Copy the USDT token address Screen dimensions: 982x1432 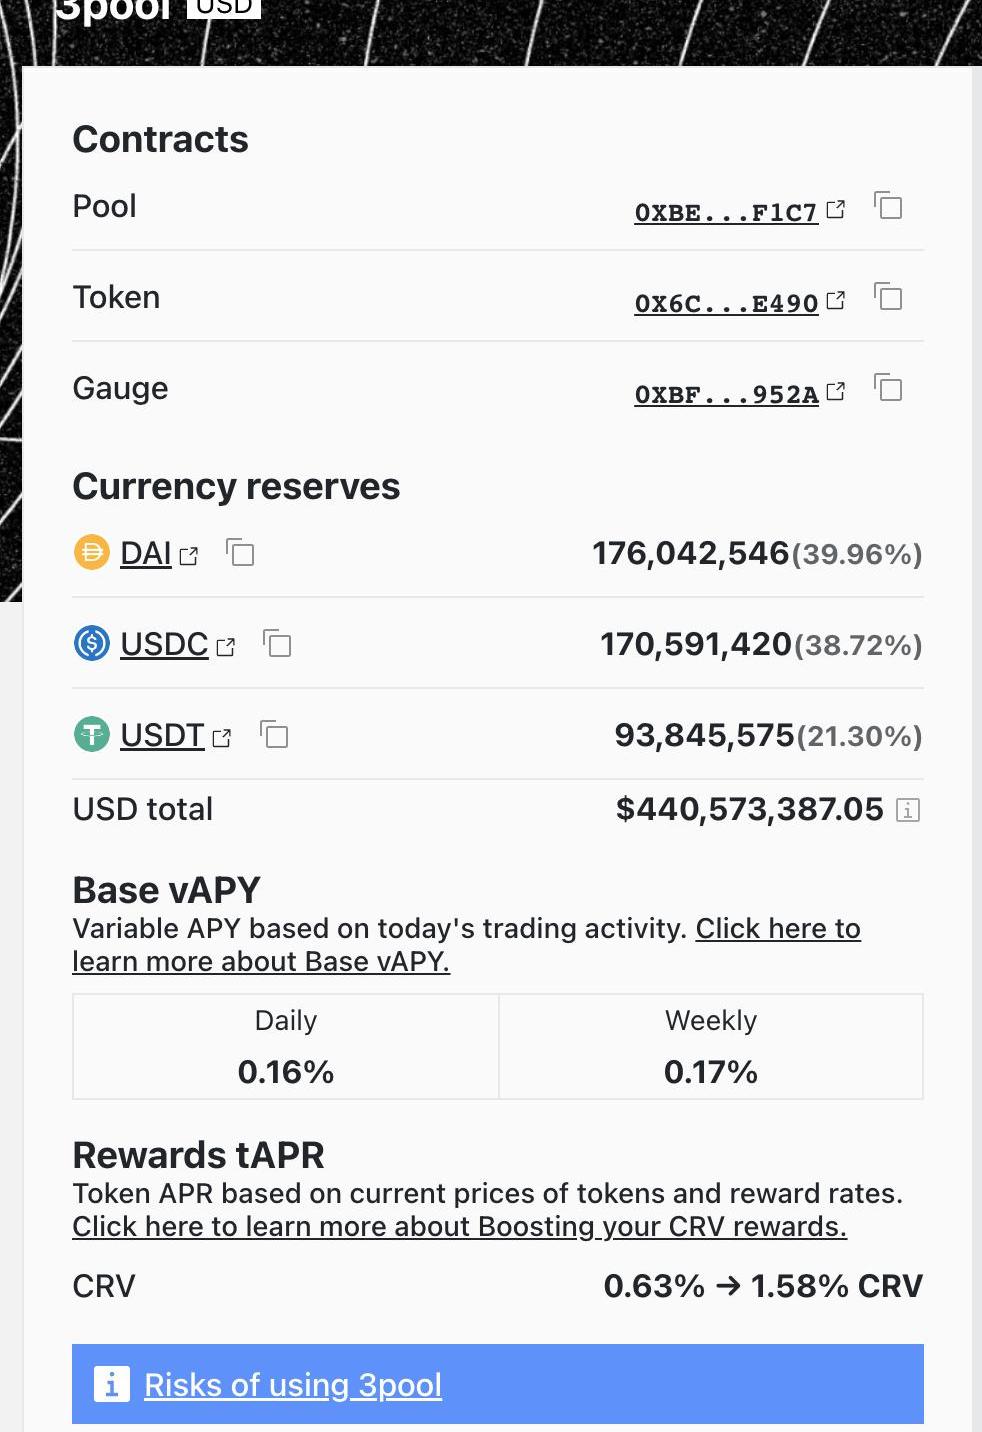pyautogui.click(x=274, y=734)
